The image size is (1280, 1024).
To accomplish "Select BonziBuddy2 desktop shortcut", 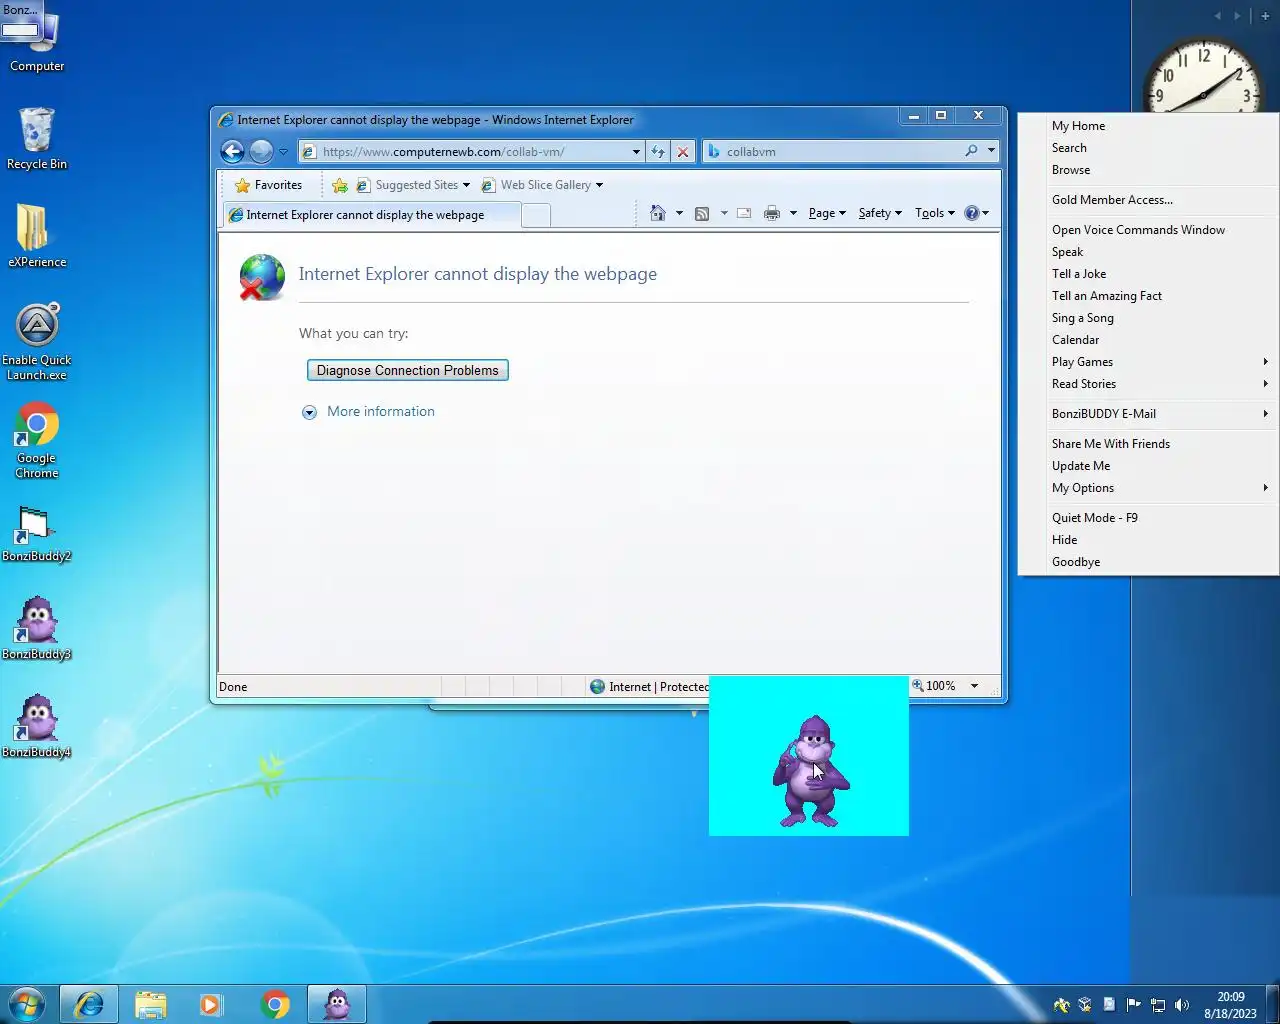I will pos(37,534).
